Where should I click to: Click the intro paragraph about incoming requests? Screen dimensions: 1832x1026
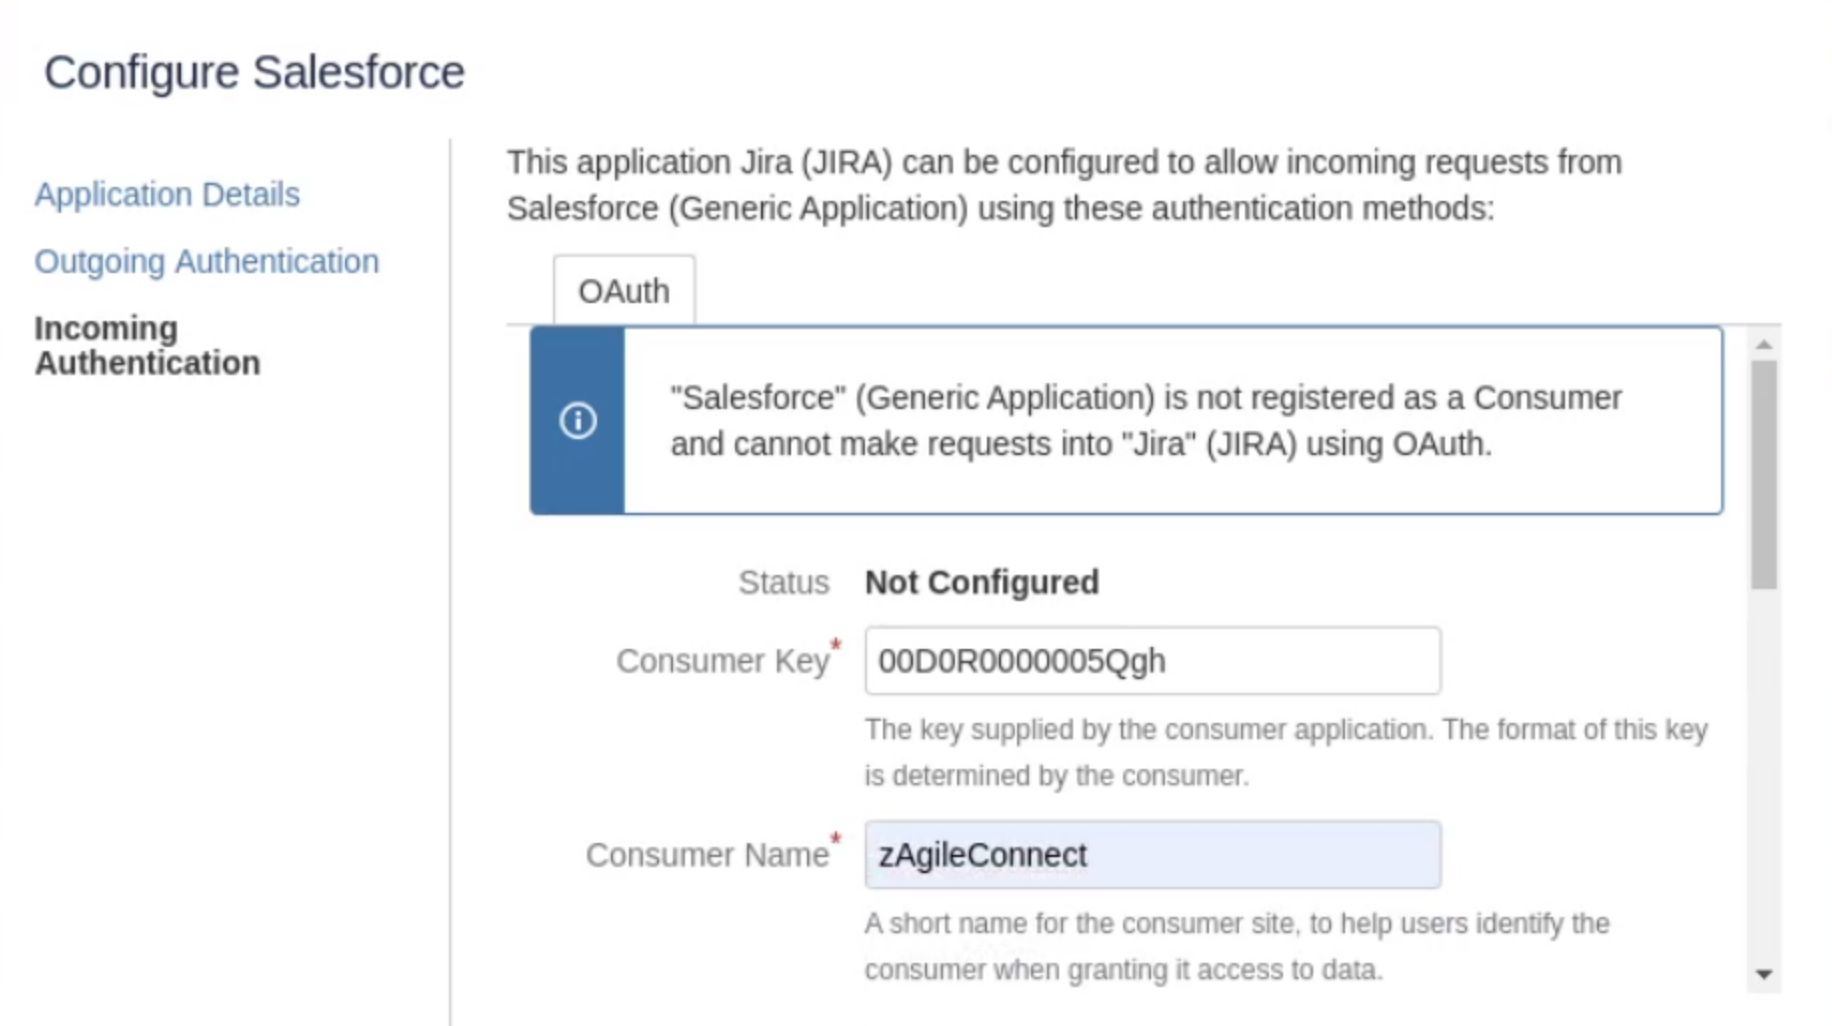pyautogui.click(x=1063, y=185)
